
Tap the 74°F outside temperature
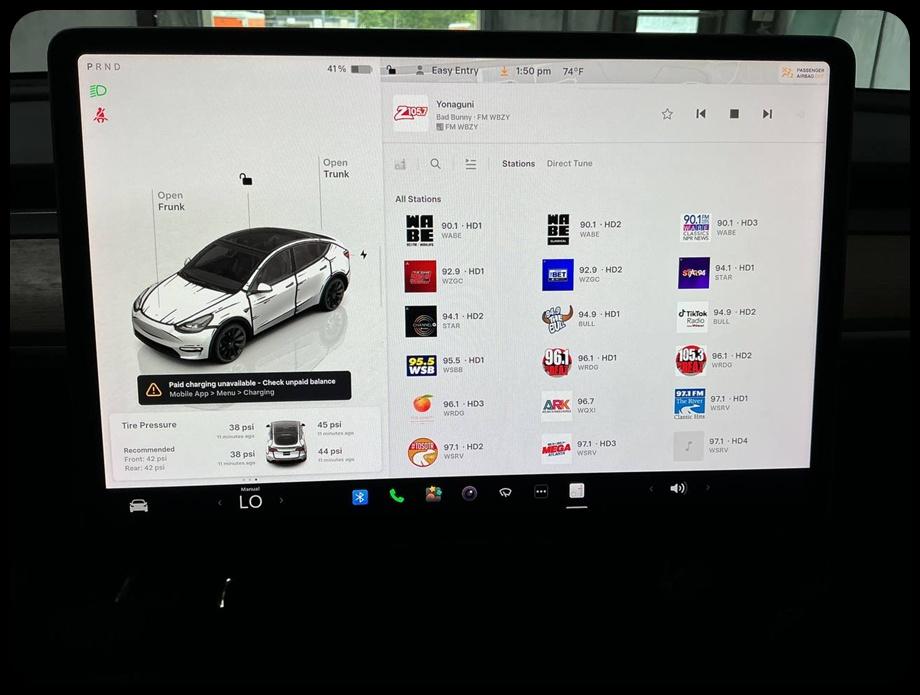[x=573, y=72]
